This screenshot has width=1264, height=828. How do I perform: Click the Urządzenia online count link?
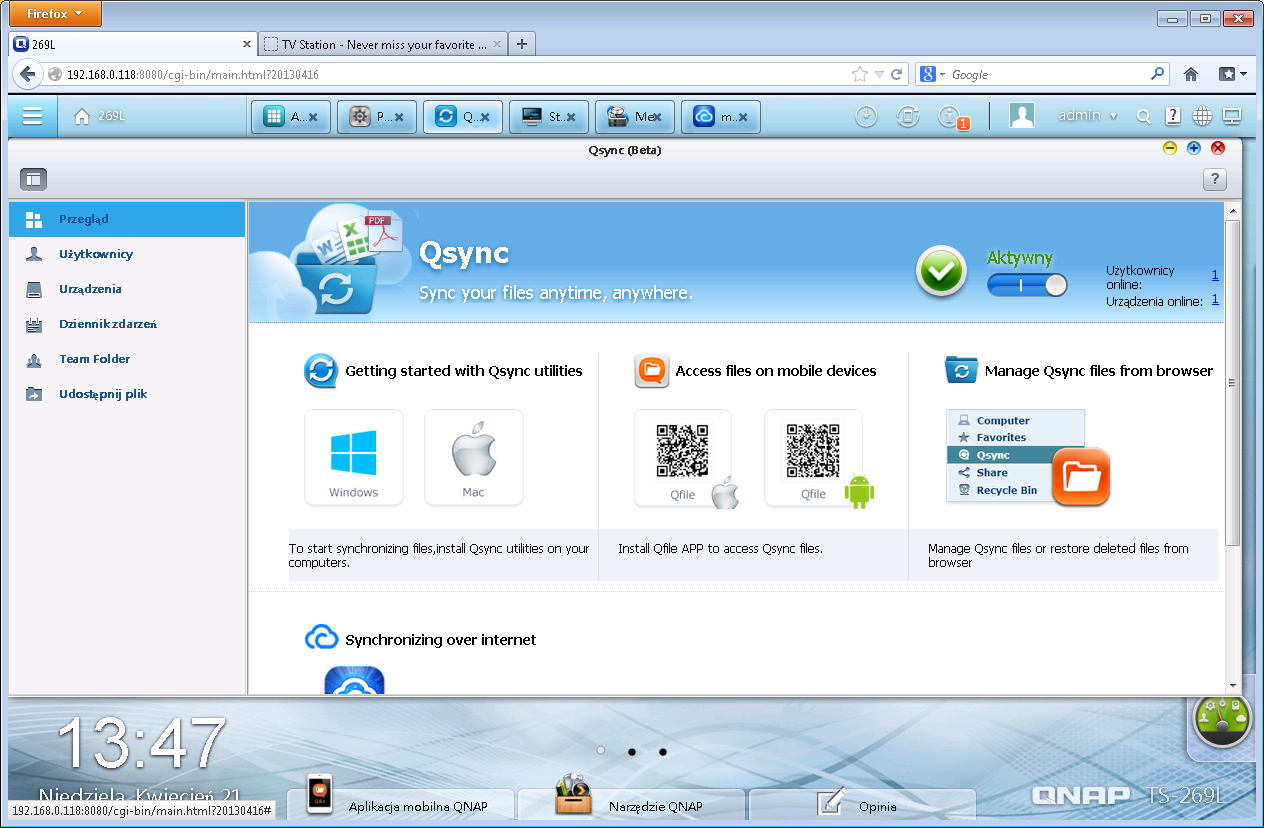tap(1215, 300)
